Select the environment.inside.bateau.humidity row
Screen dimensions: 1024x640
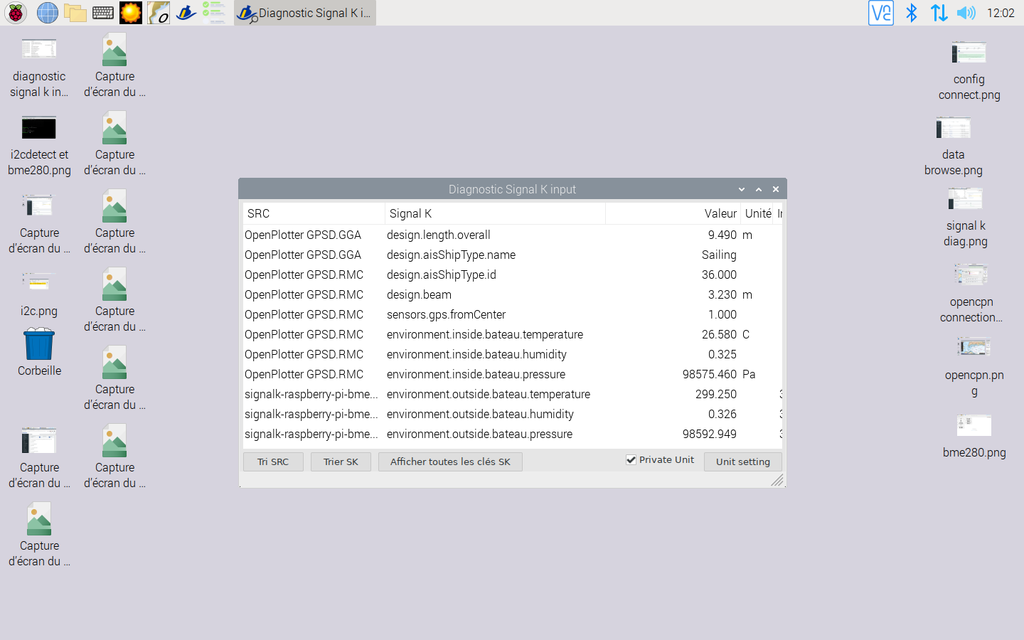tap(512, 355)
